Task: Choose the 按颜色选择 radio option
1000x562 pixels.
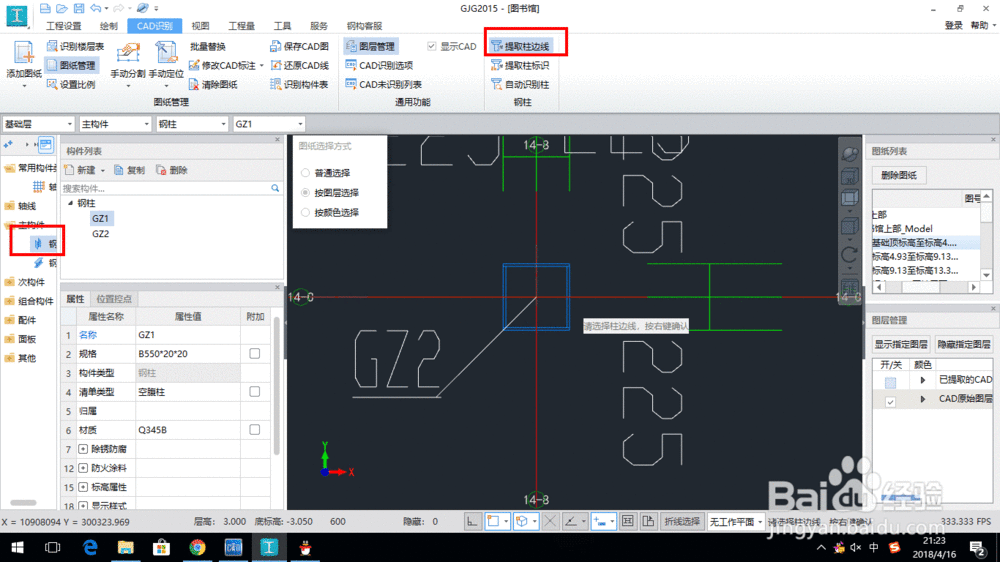Action: click(305, 213)
